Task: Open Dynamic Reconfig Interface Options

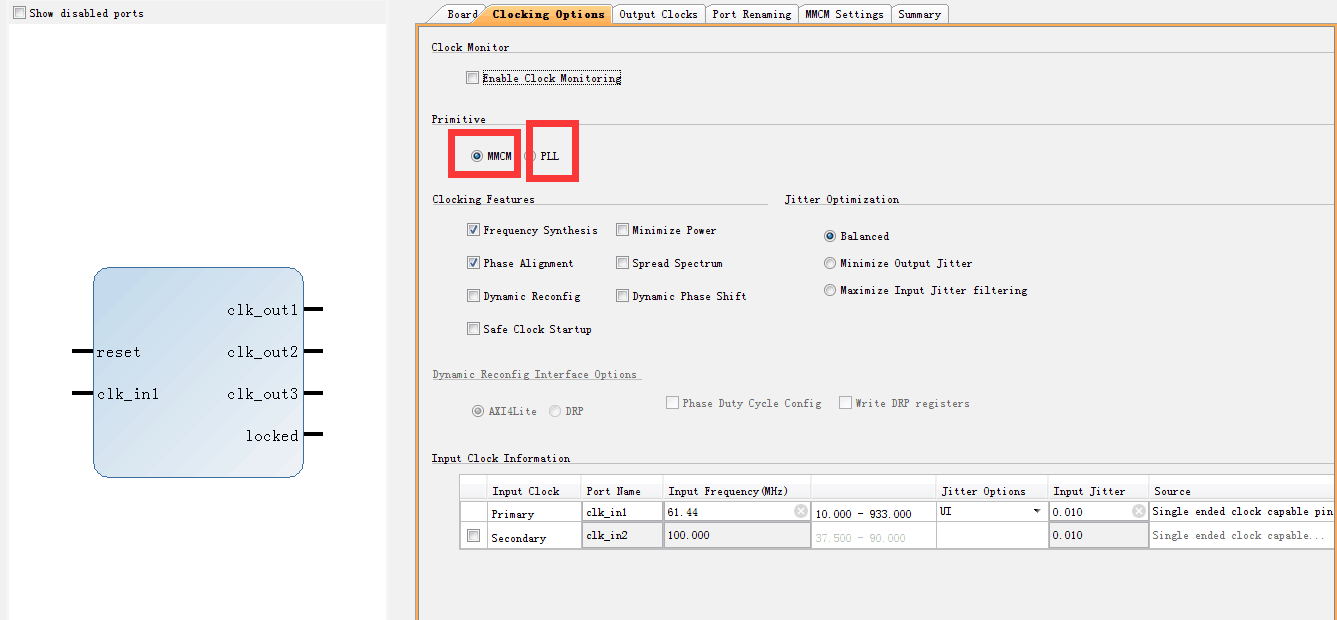Action: point(536,373)
